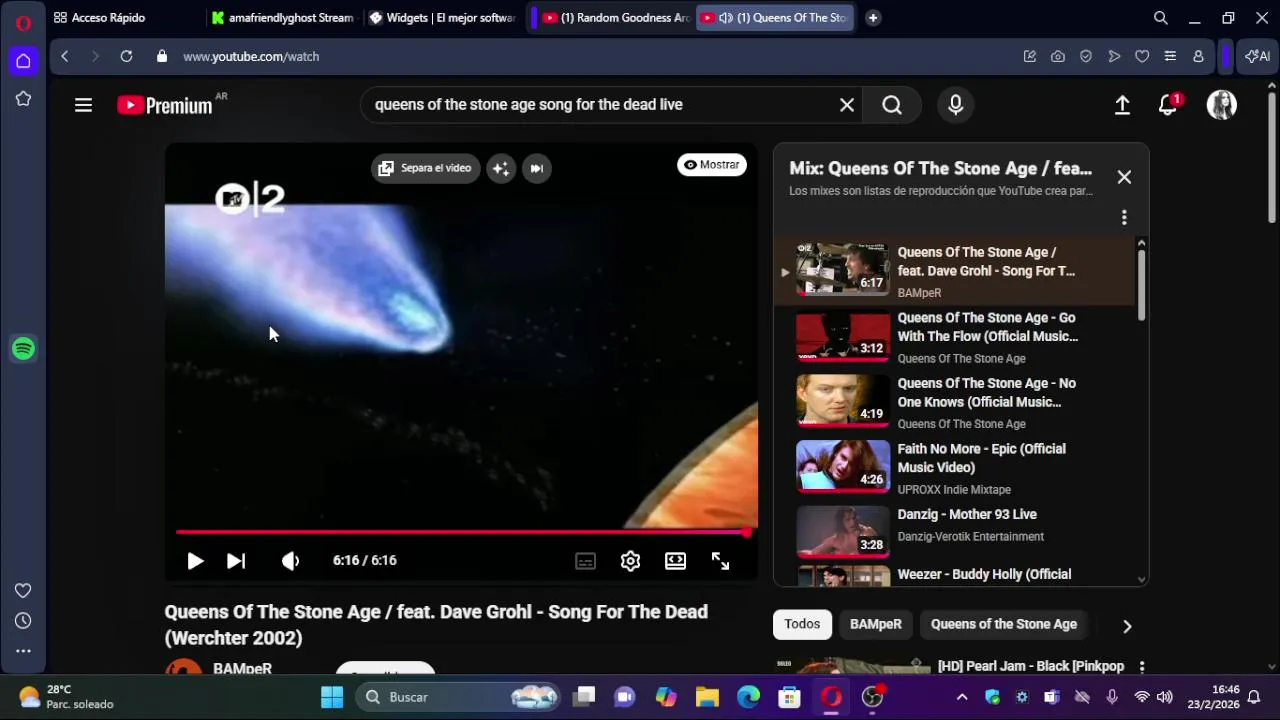Clear the YouTube search text
1280x720 pixels.
[x=847, y=105]
